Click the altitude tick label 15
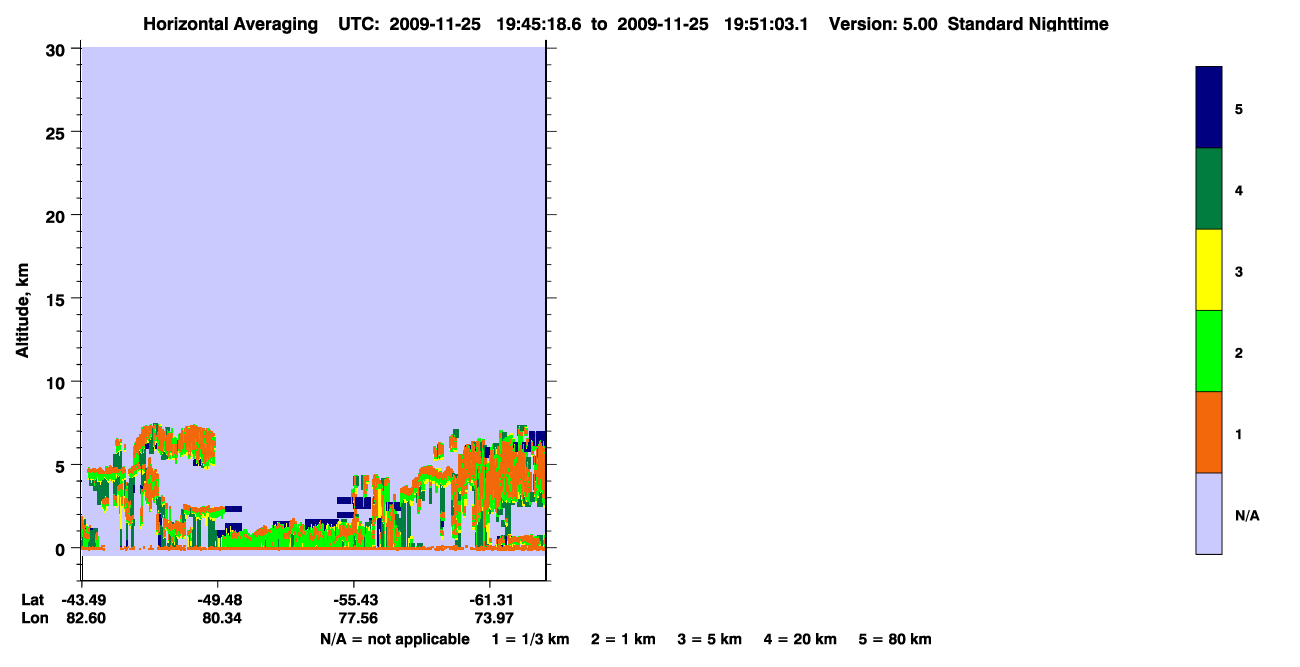The width and height of the screenshot is (1300, 667). coord(57,299)
